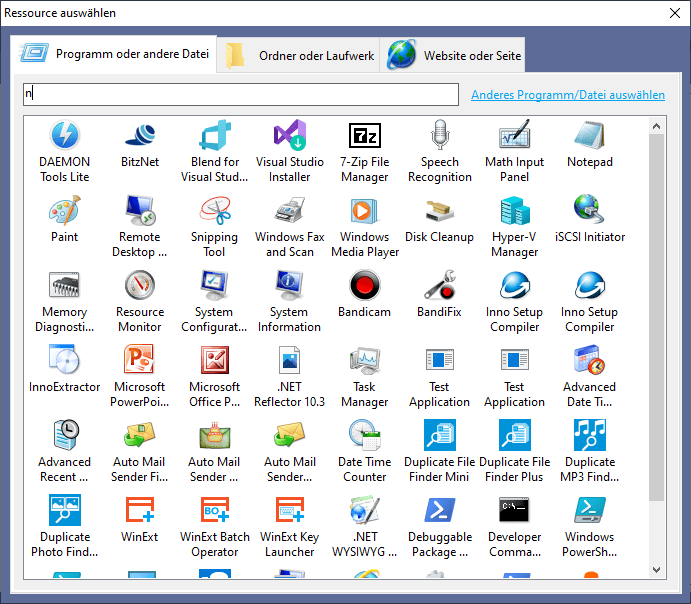Pick Blend for Visual Studio icon
The height and width of the screenshot is (604, 691).
click(215, 135)
